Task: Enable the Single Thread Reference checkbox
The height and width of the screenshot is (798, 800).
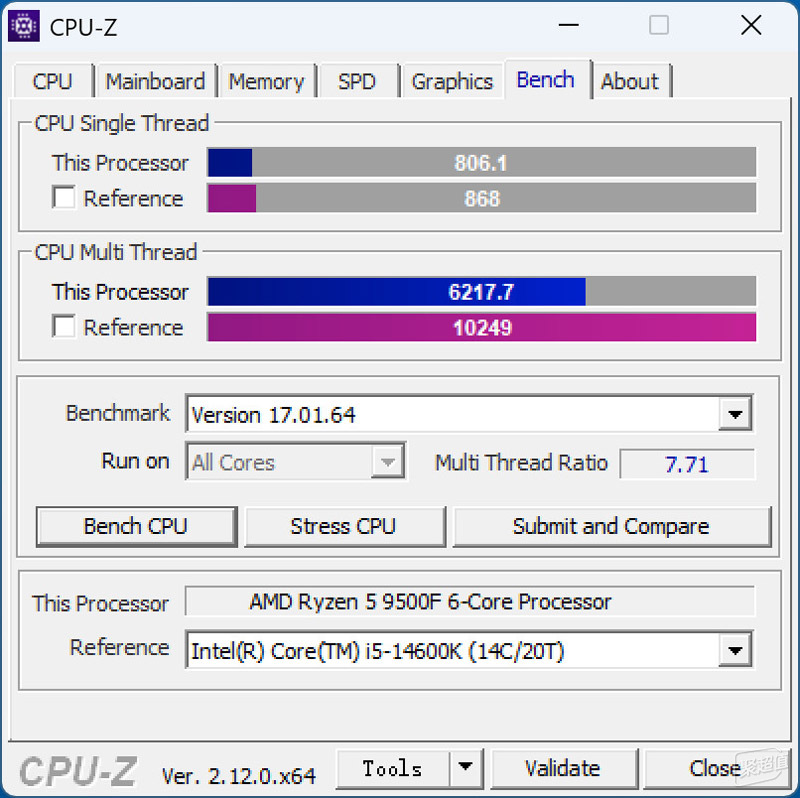Action: coord(64,197)
